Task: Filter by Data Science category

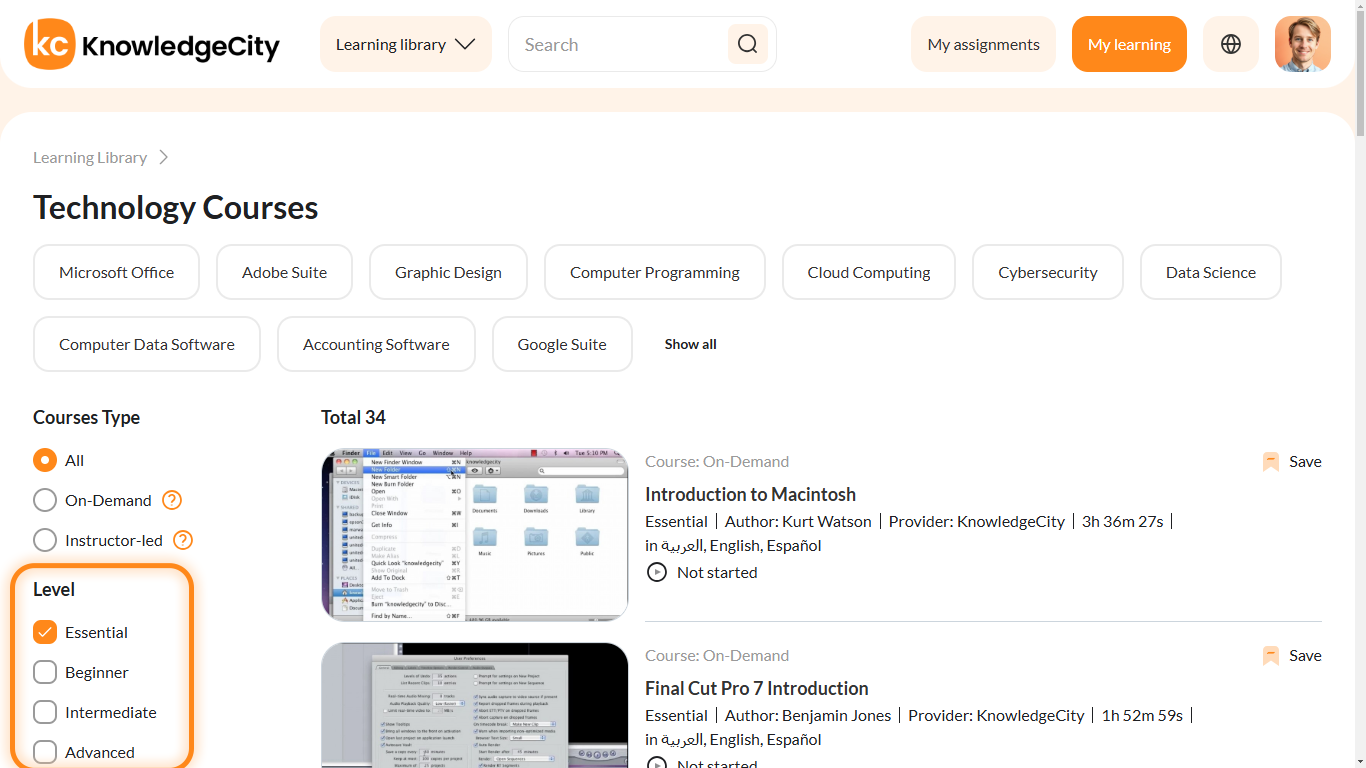Action: tap(1211, 272)
